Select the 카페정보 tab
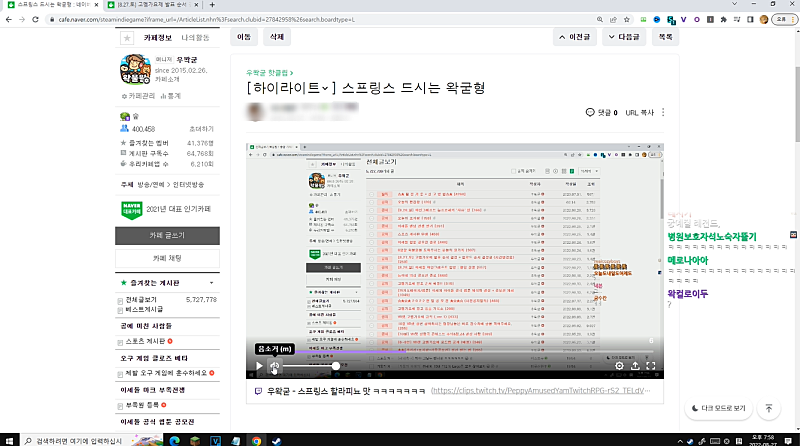Image resolution: width=800 pixels, height=446 pixels. pos(159,37)
